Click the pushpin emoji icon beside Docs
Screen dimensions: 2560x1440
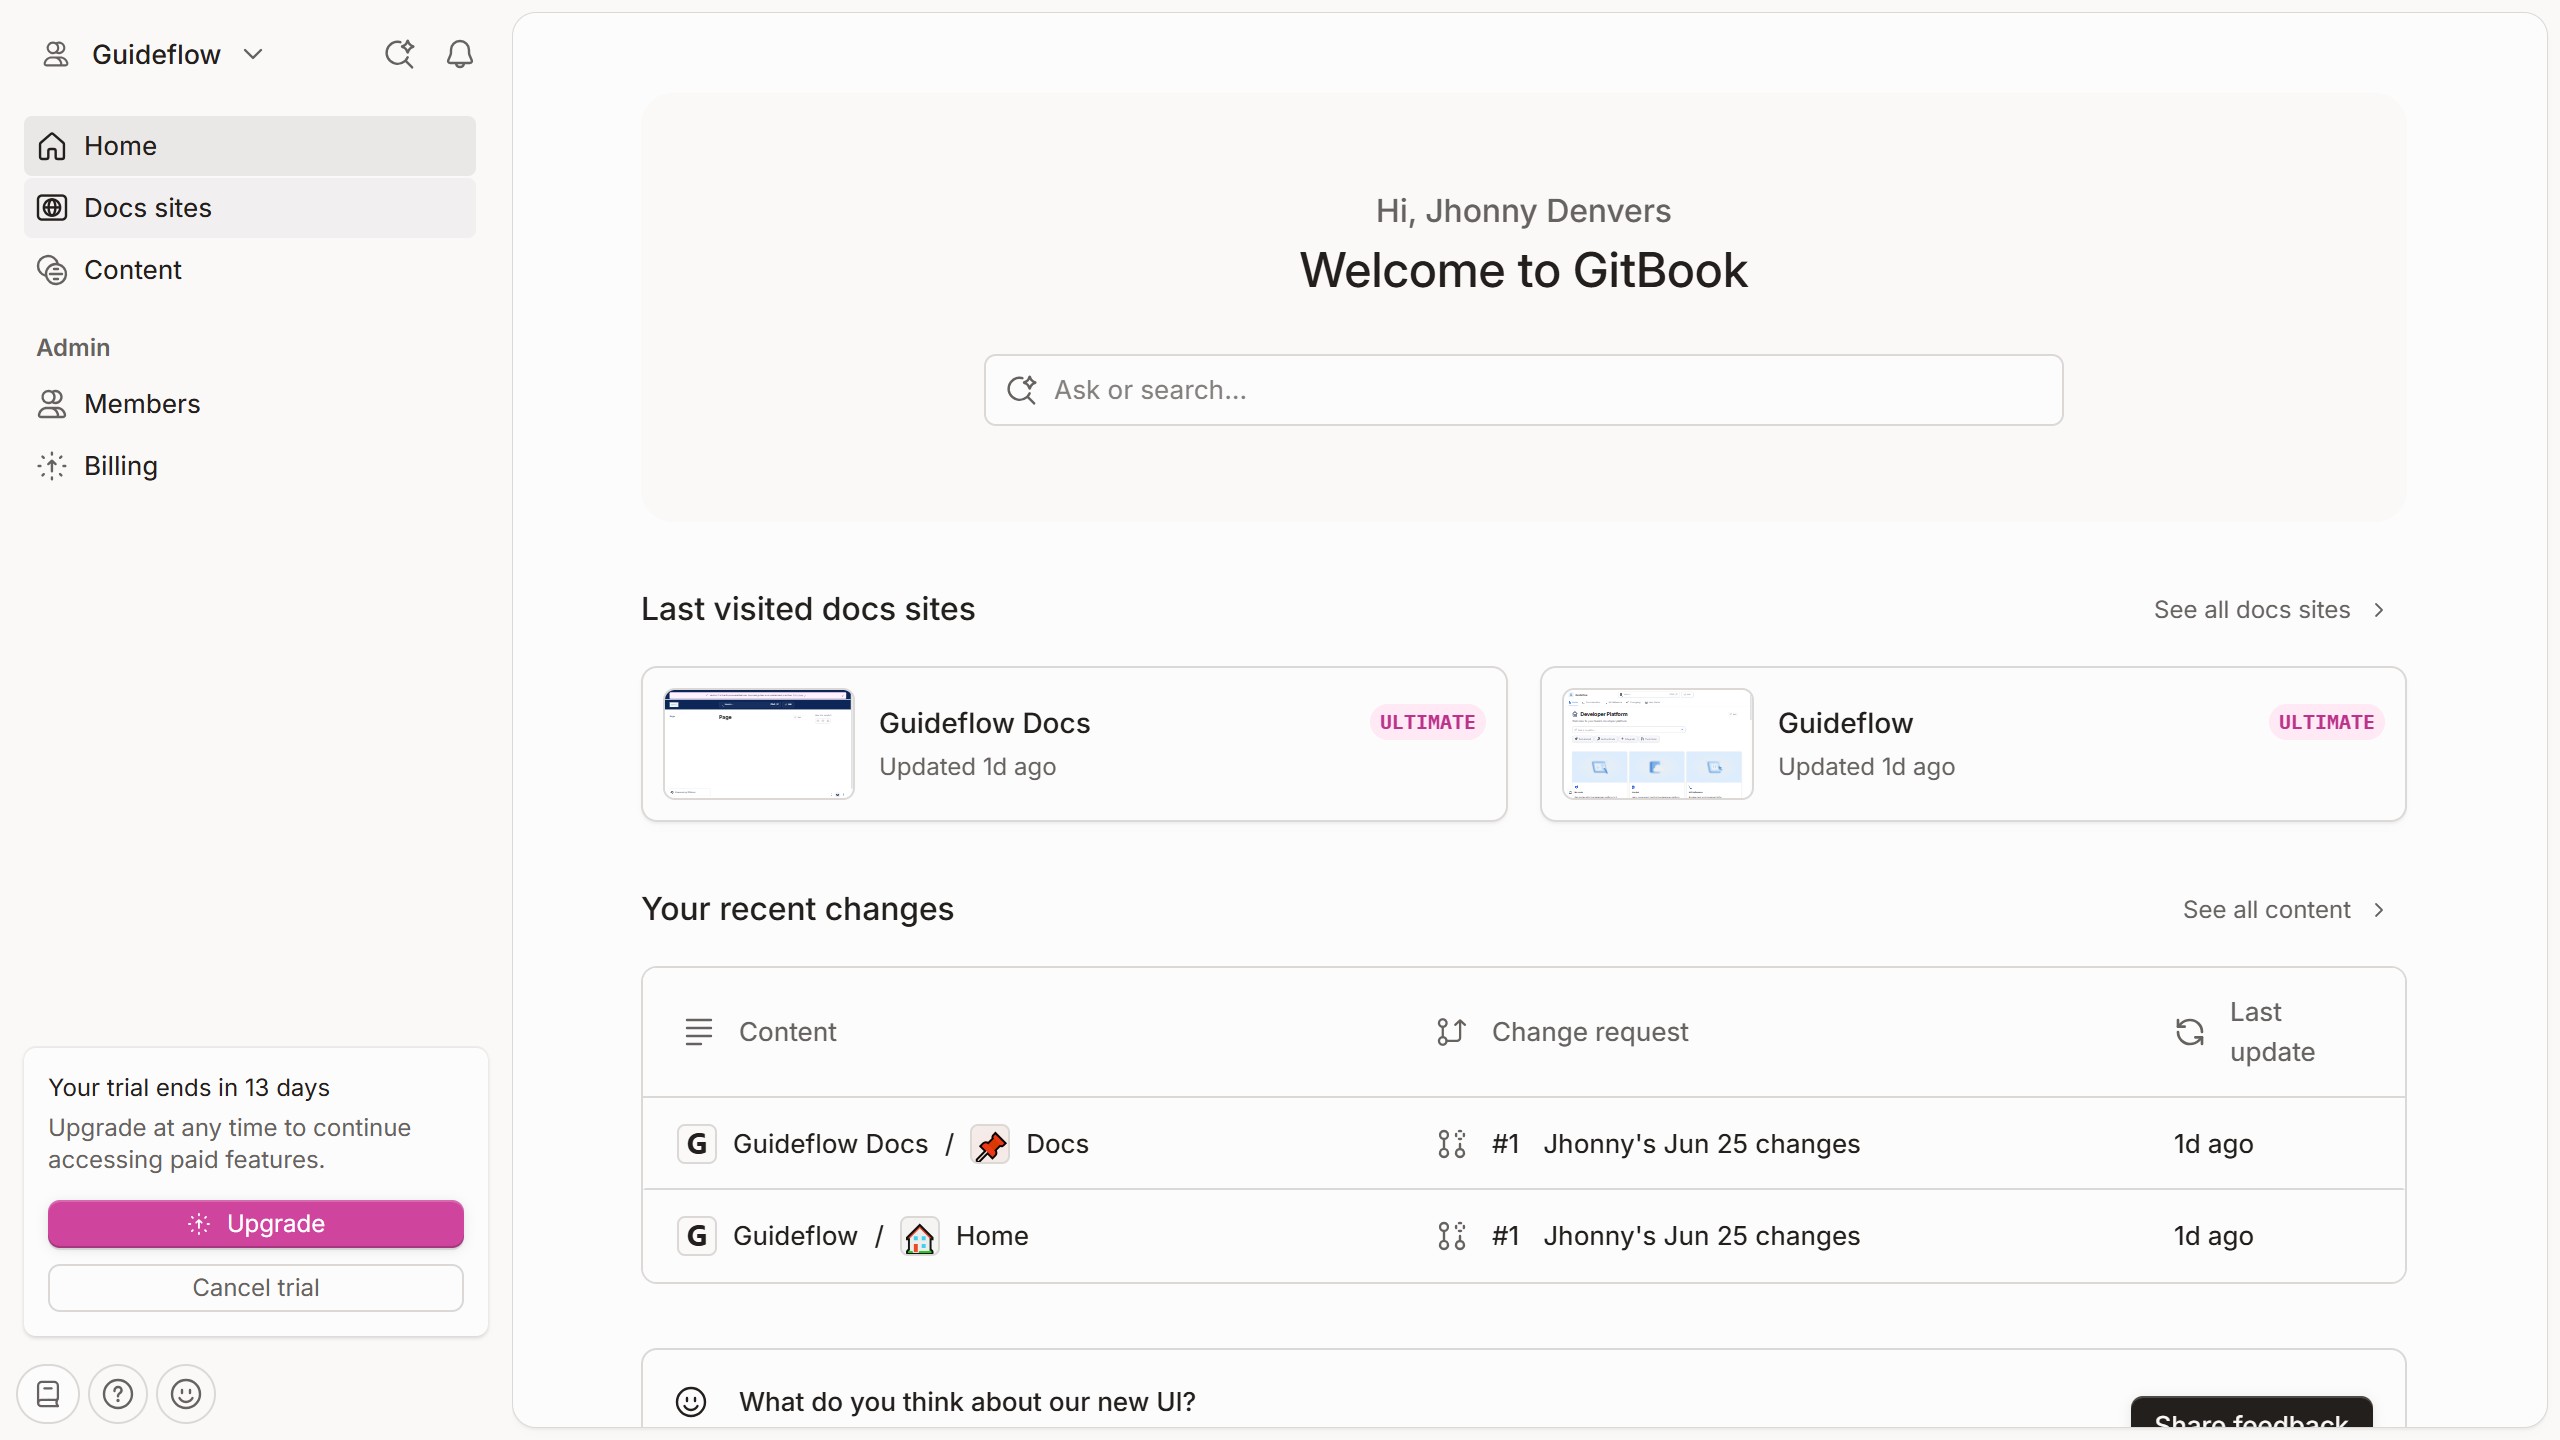pyautogui.click(x=990, y=1145)
